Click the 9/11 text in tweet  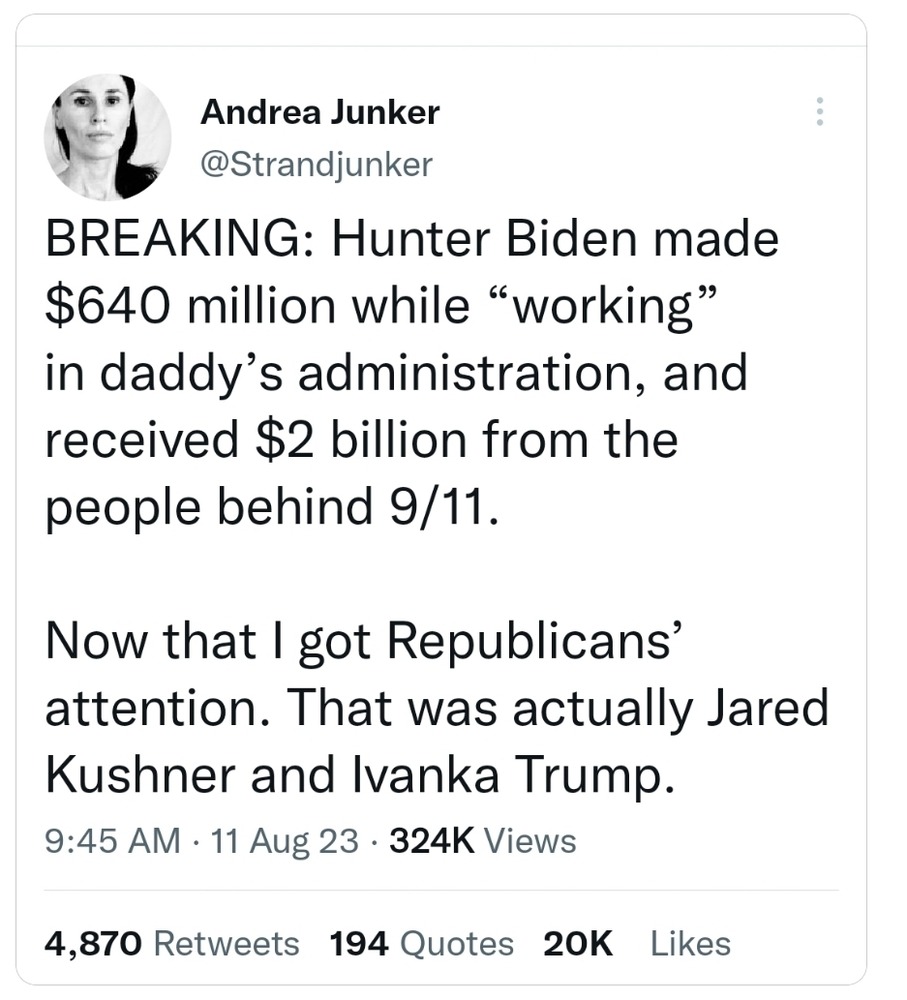(x=438, y=507)
